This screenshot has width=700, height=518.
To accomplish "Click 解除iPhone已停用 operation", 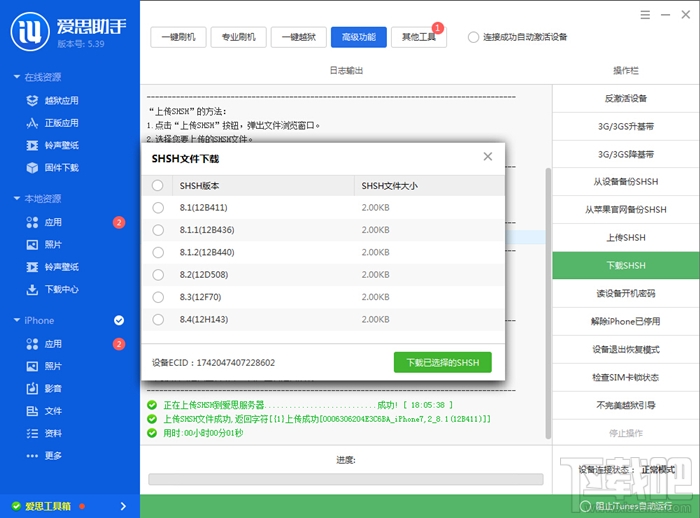I will tap(625, 321).
